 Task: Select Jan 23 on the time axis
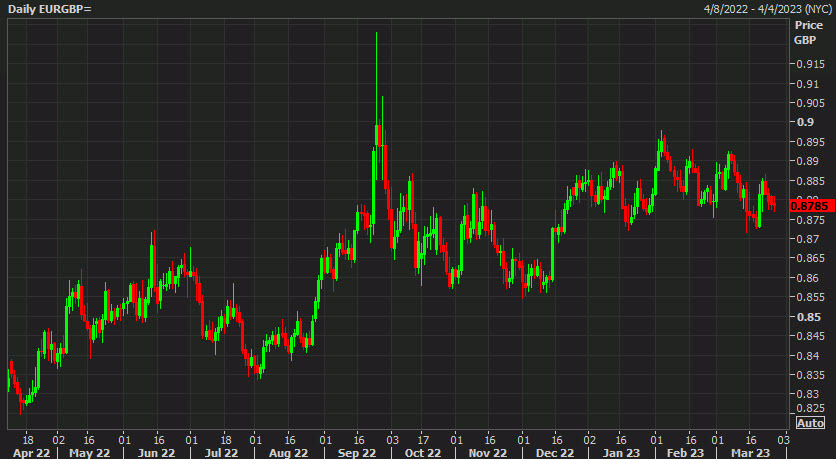pos(620,451)
